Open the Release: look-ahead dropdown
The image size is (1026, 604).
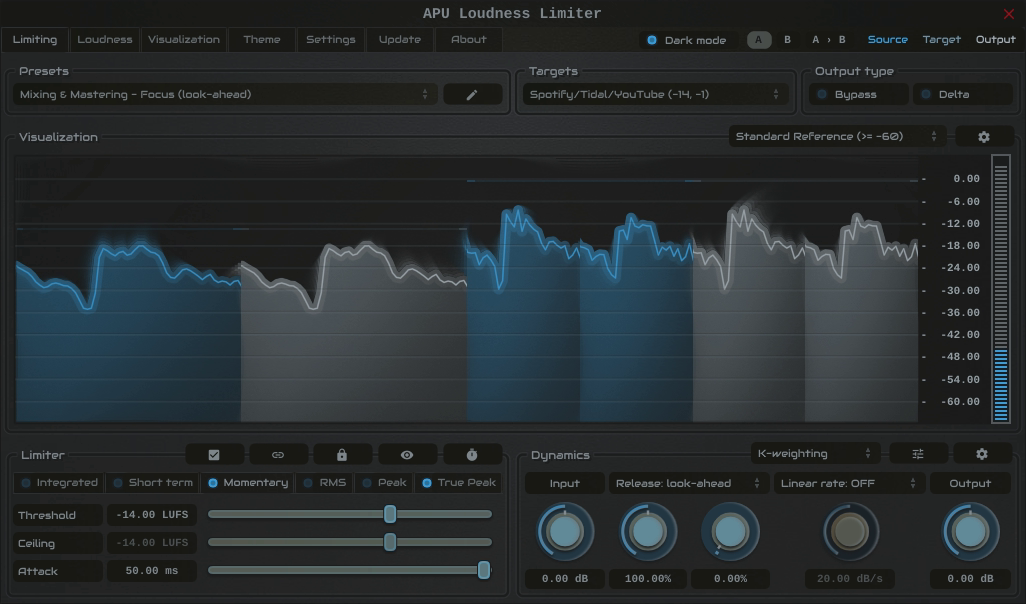coord(688,484)
